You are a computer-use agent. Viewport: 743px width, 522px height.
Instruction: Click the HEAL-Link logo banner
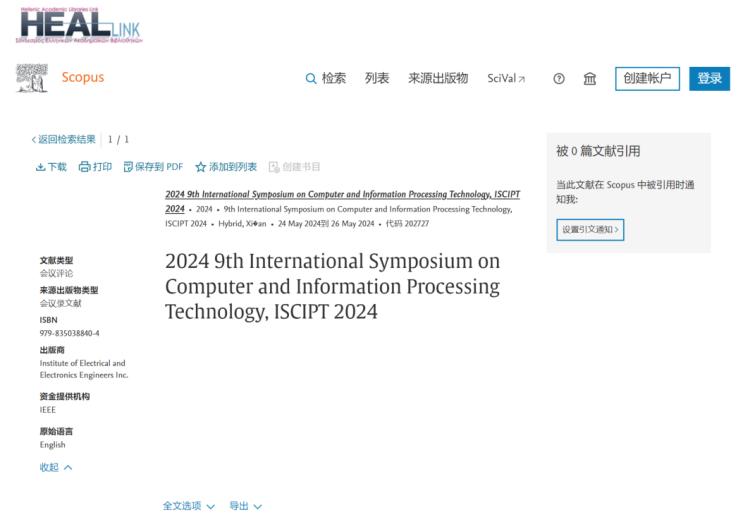(x=80, y=26)
